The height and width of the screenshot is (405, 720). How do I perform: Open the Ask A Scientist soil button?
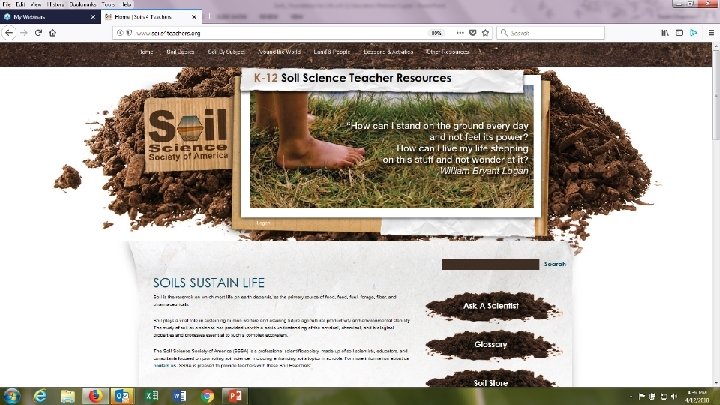coord(491,306)
